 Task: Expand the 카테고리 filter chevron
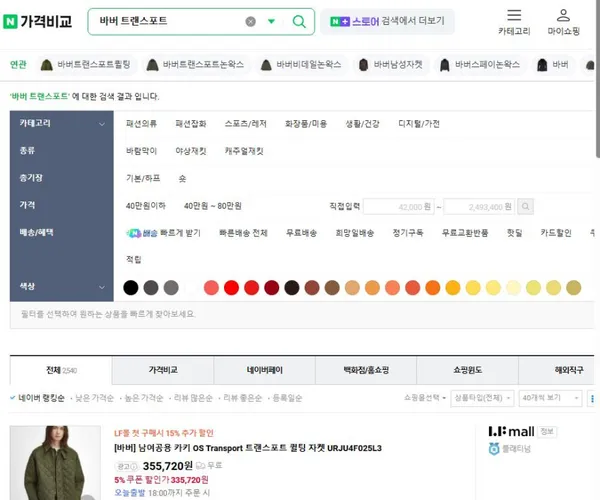pyautogui.click(x=102, y=124)
